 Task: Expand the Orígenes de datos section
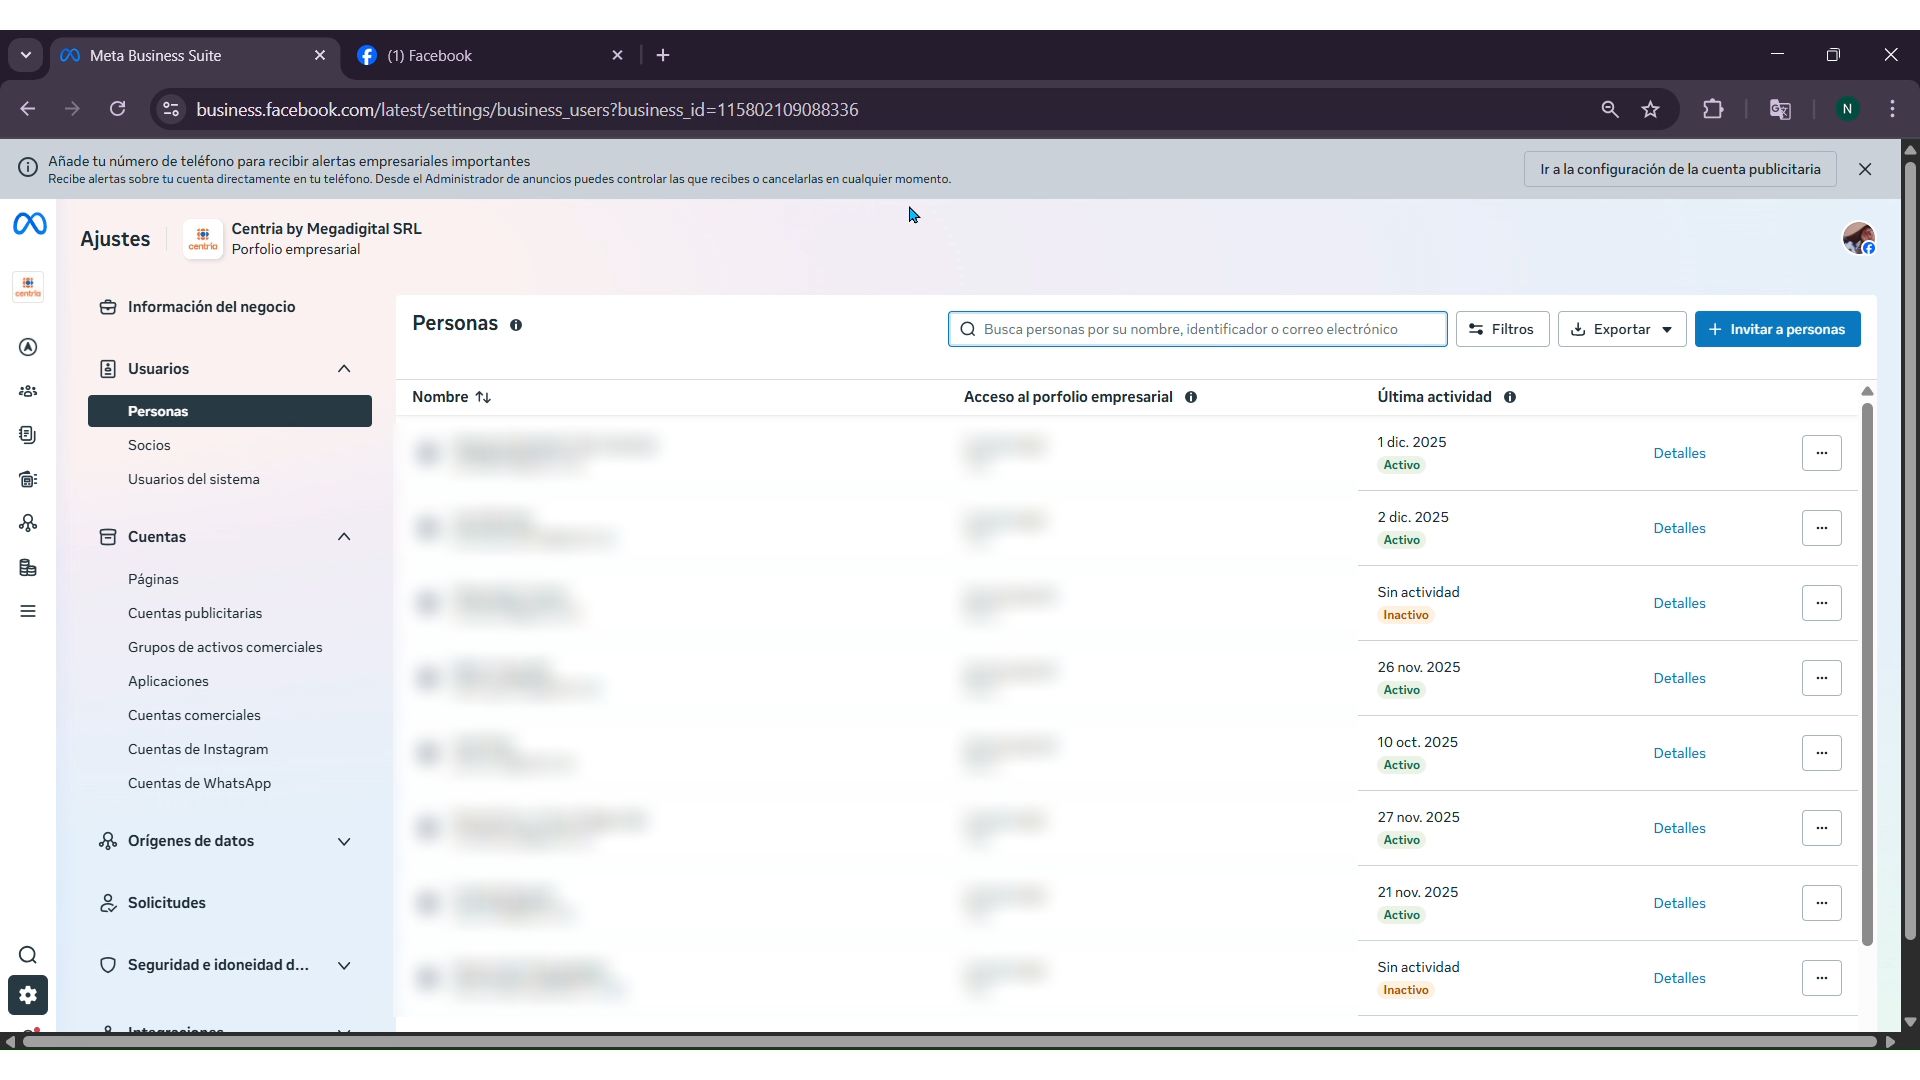[344, 841]
